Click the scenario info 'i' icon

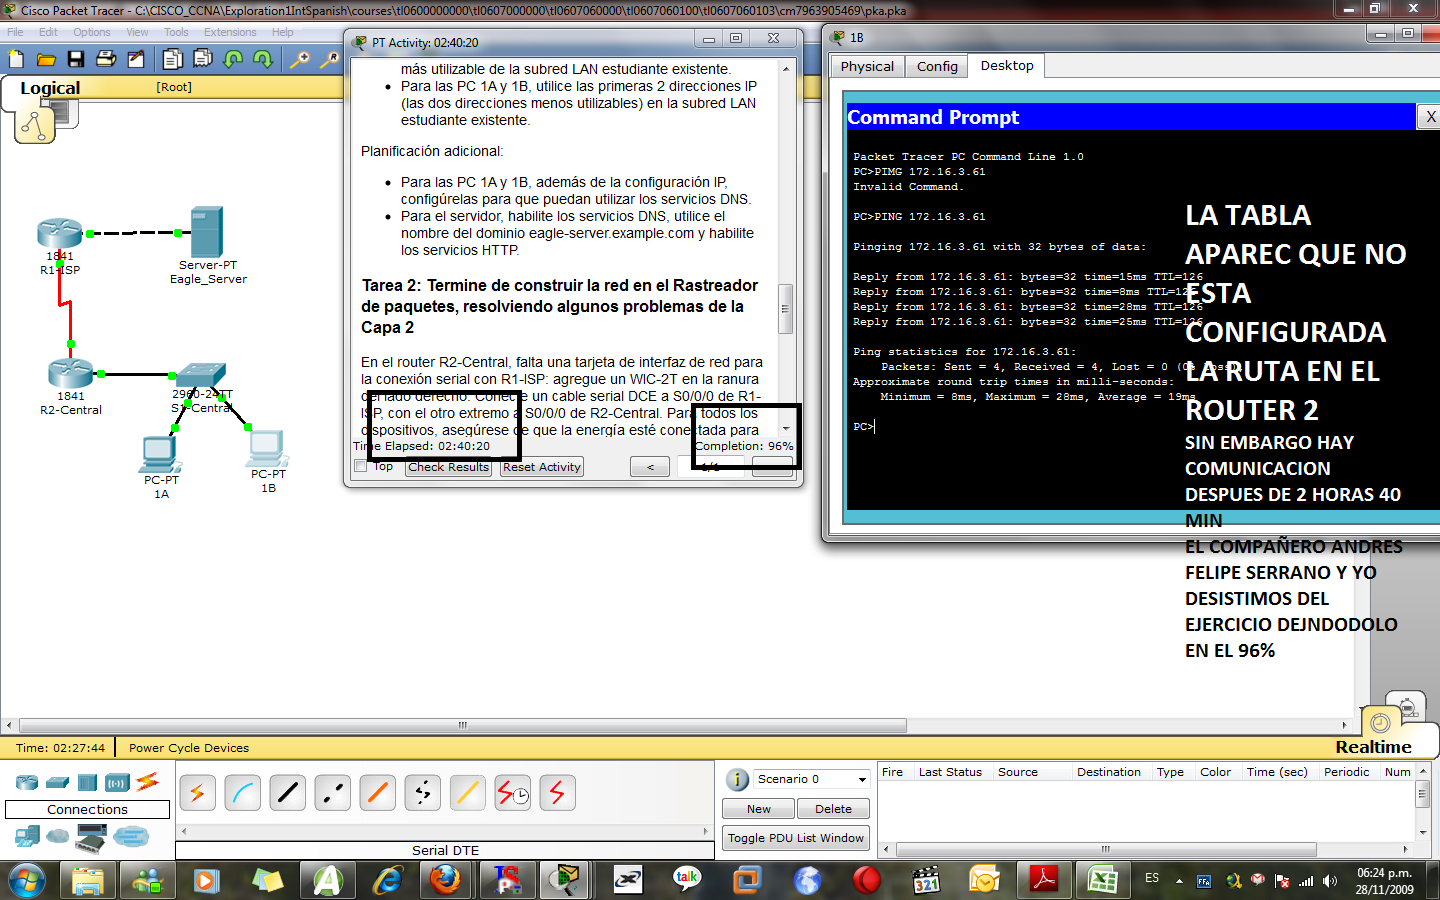click(737, 780)
